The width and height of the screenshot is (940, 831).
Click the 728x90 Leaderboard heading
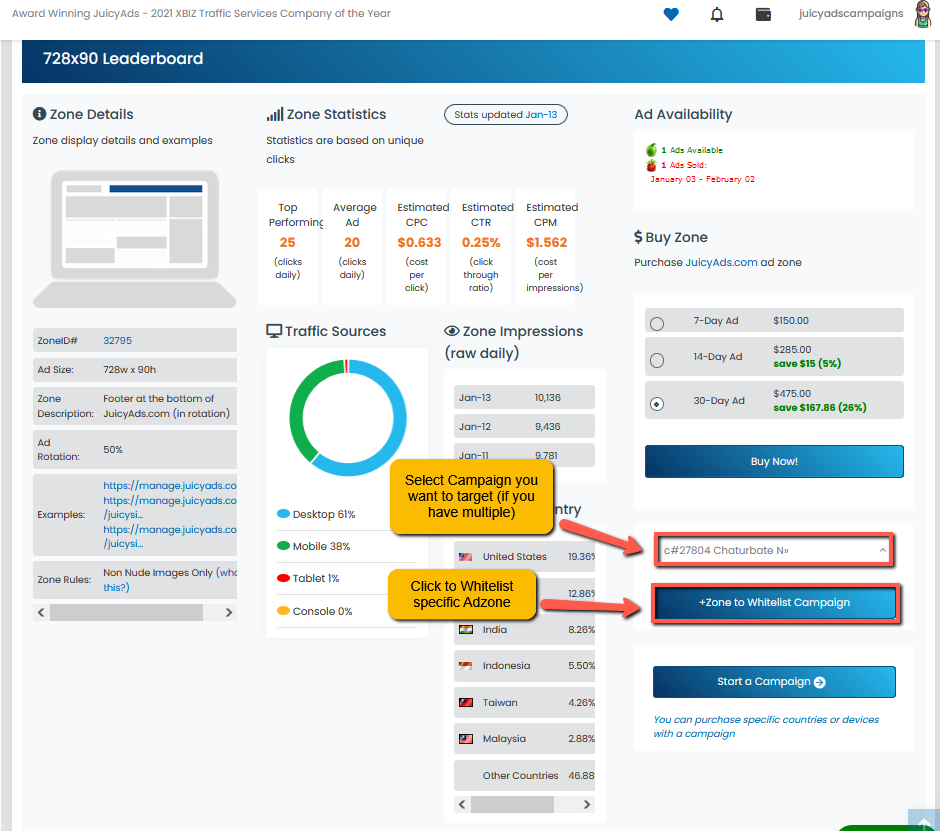pos(123,59)
